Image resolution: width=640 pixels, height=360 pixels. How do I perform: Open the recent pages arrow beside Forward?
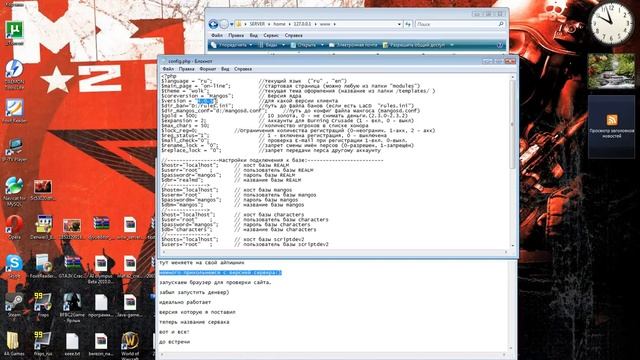coord(231,24)
